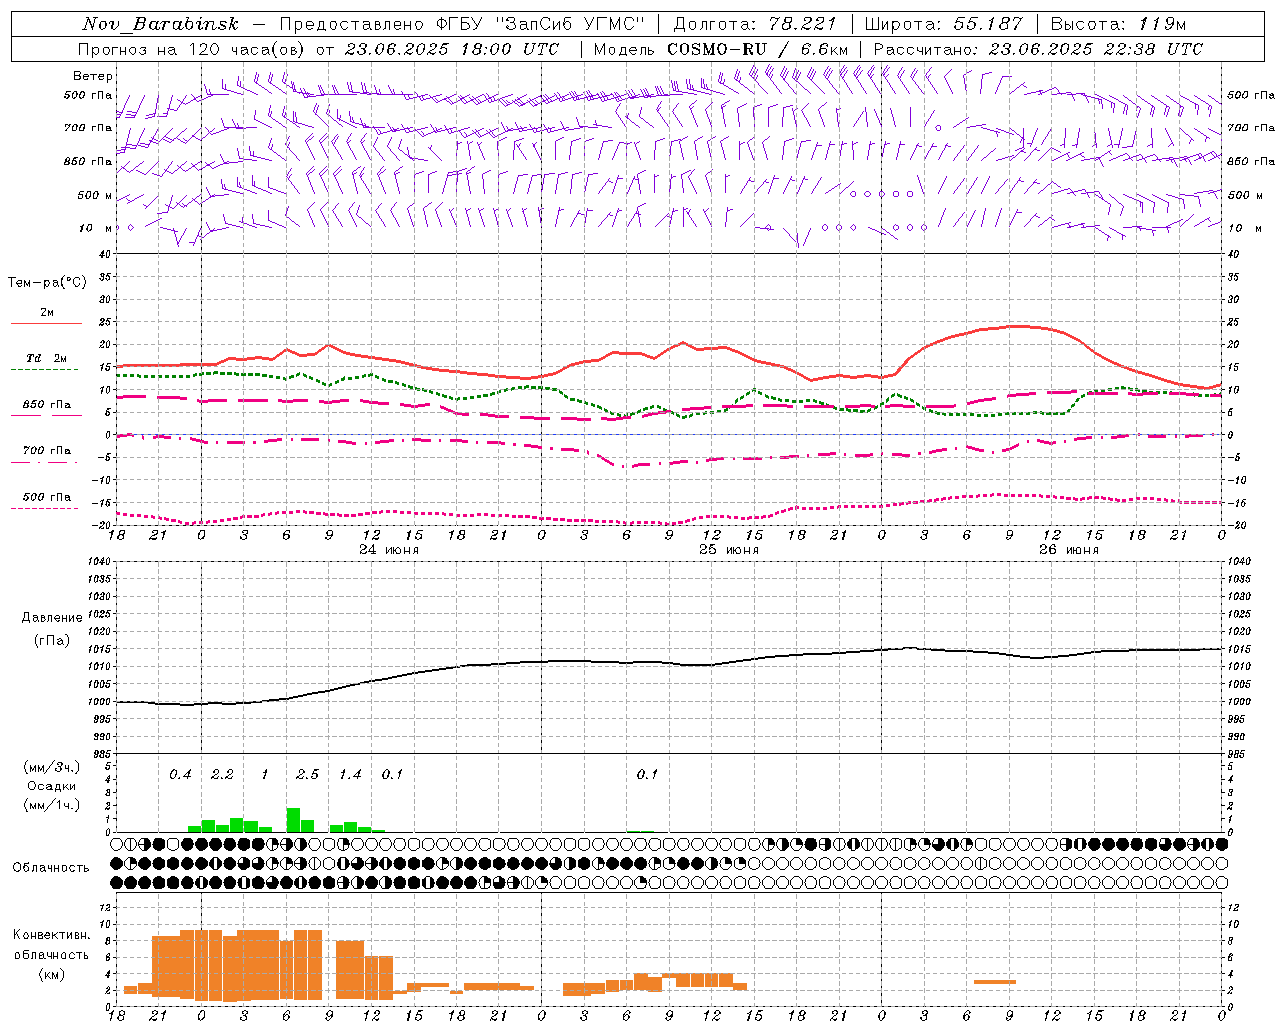Click the orange convective bar on 26 июня

click(x=995, y=982)
